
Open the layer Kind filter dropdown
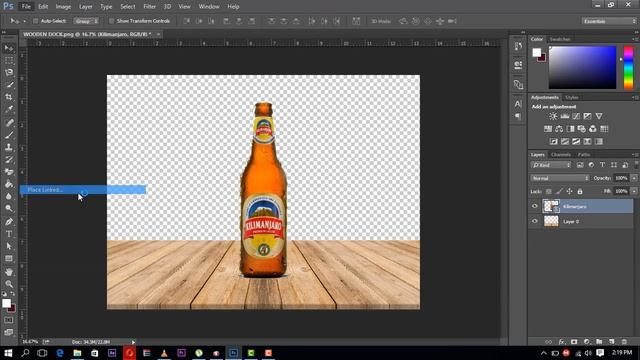point(551,165)
